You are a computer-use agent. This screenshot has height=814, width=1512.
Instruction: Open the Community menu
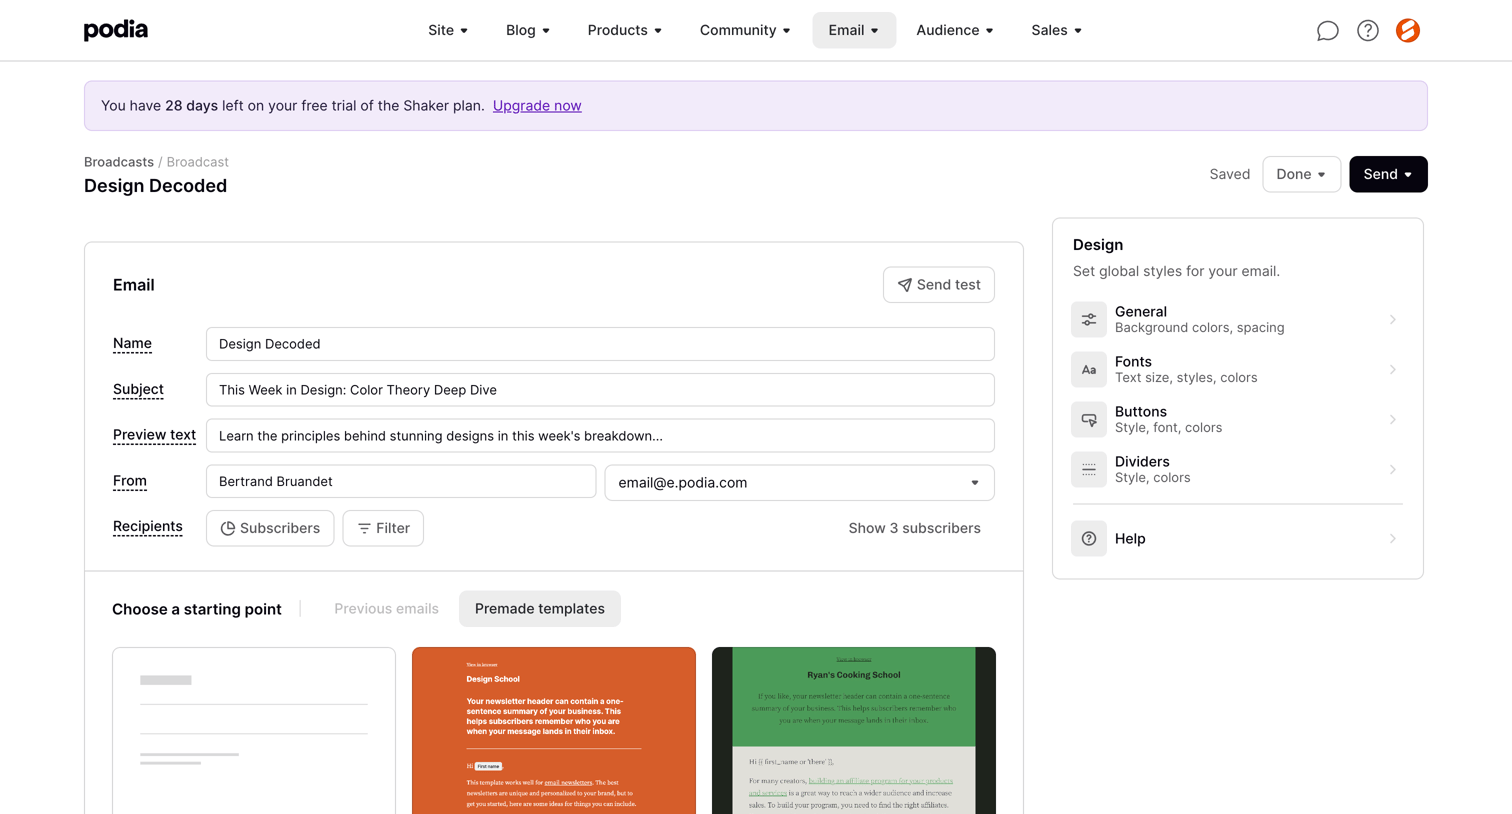coord(745,30)
